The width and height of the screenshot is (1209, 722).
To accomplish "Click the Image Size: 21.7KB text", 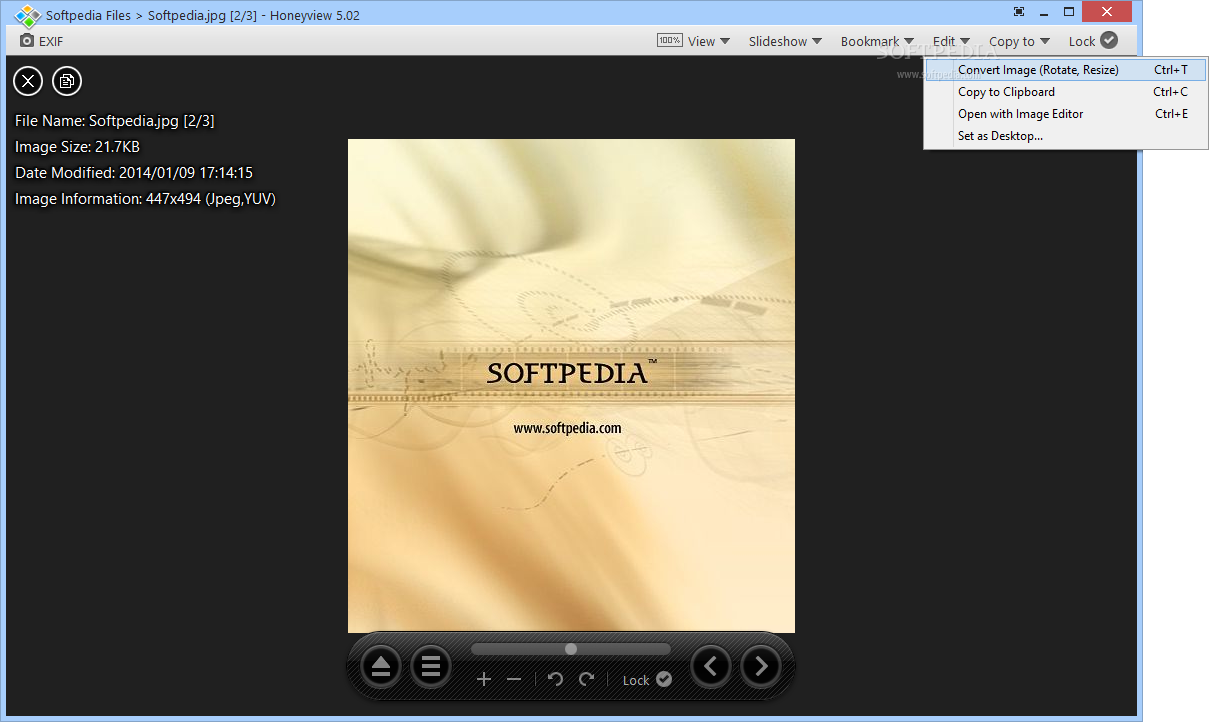I will (x=77, y=147).
